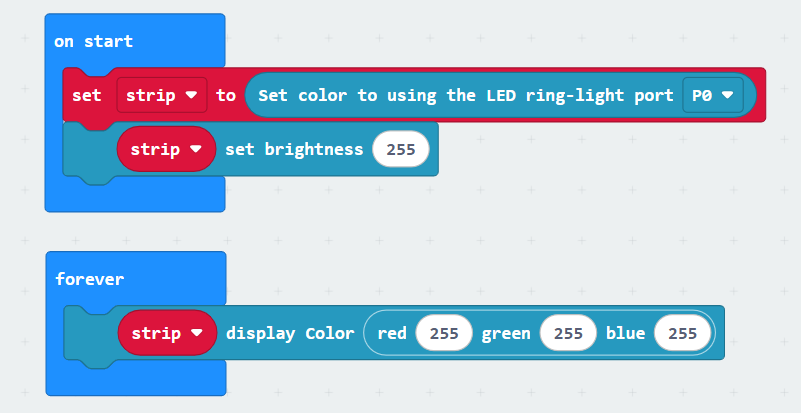Select the on start block header
The height and width of the screenshot is (413, 801).
coord(93,41)
